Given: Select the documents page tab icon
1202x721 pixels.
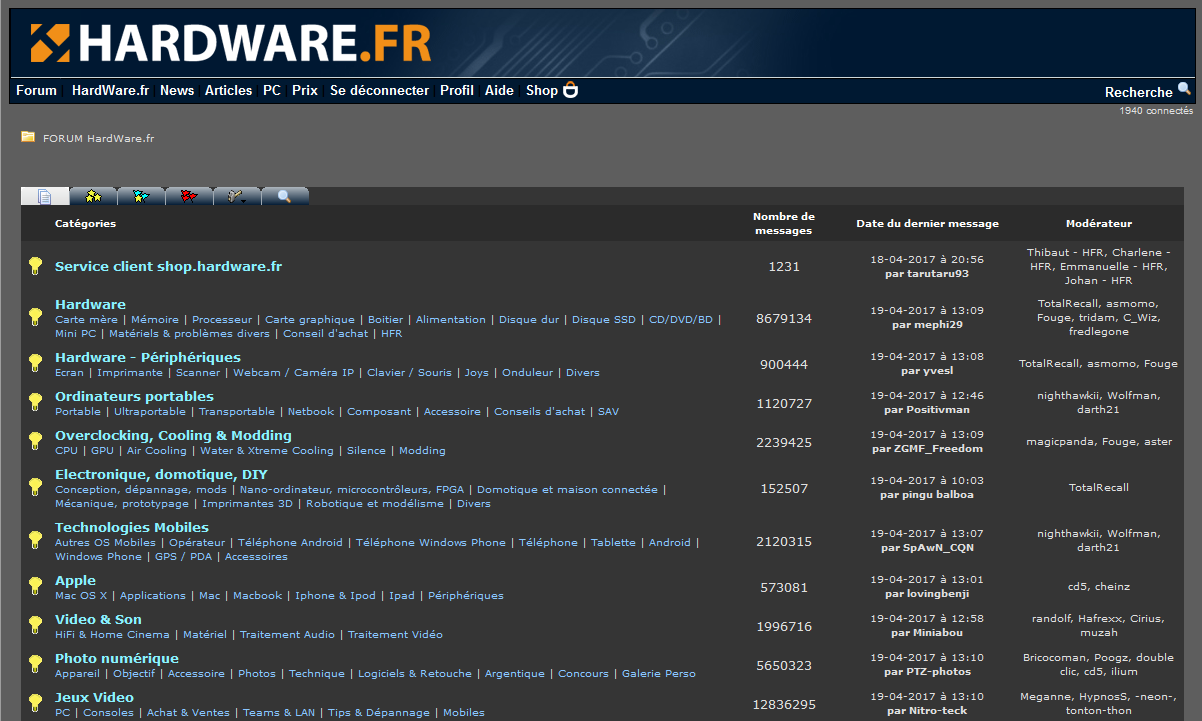Looking at the screenshot, I should 45,196.
